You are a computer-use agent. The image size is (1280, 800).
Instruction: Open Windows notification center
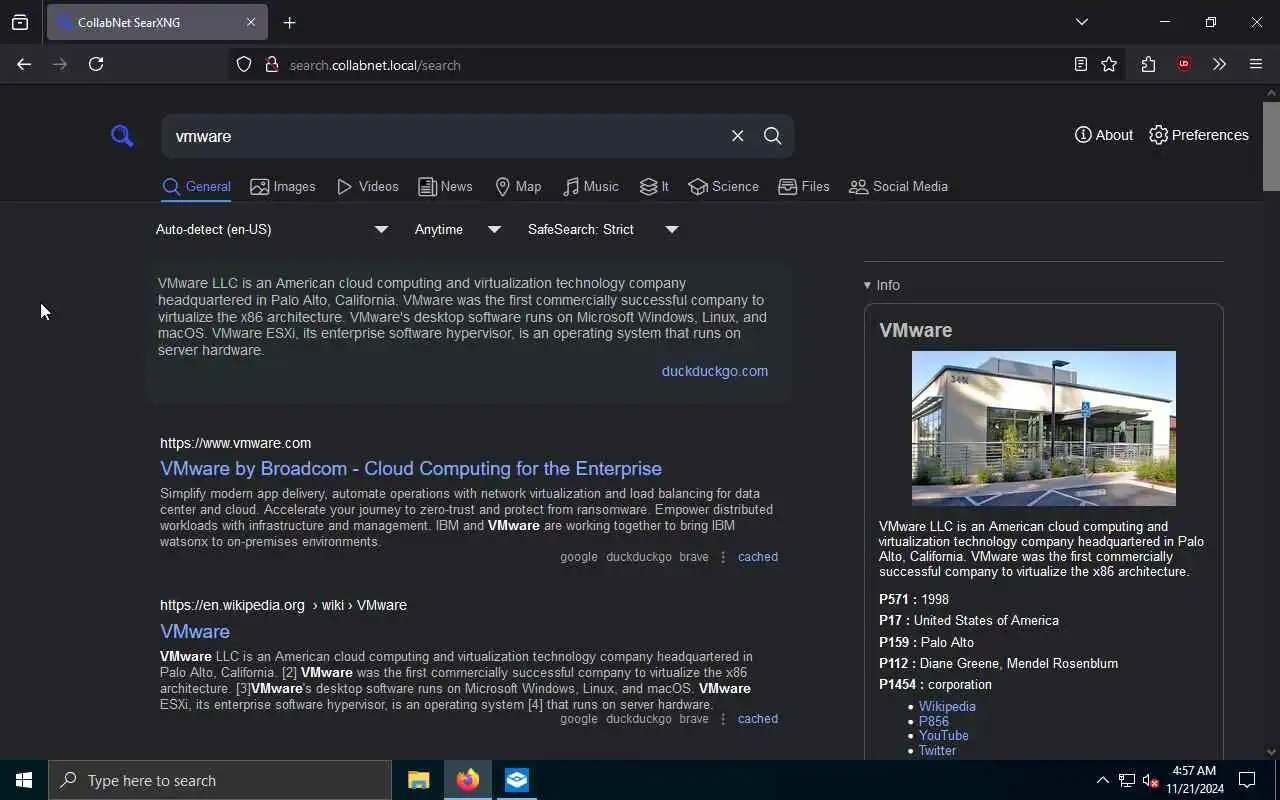[x=1247, y=780]
